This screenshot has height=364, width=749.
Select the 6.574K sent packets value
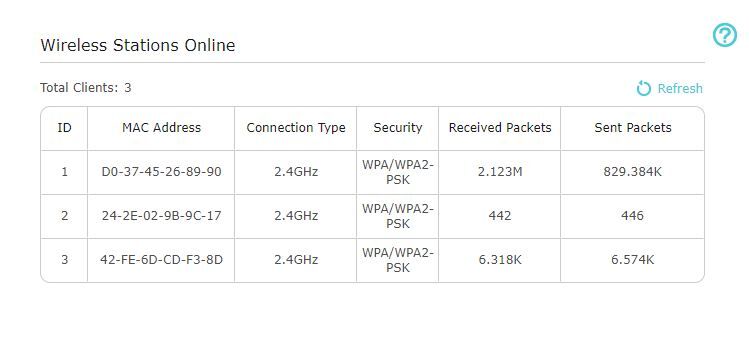point(632,259)
